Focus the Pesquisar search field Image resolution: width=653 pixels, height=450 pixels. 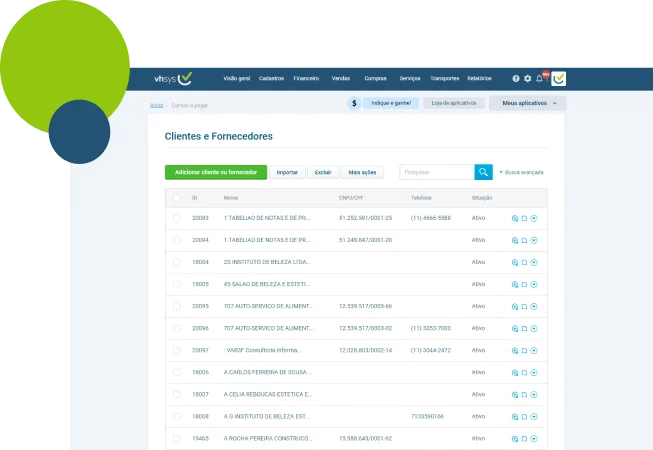point(437,172)
